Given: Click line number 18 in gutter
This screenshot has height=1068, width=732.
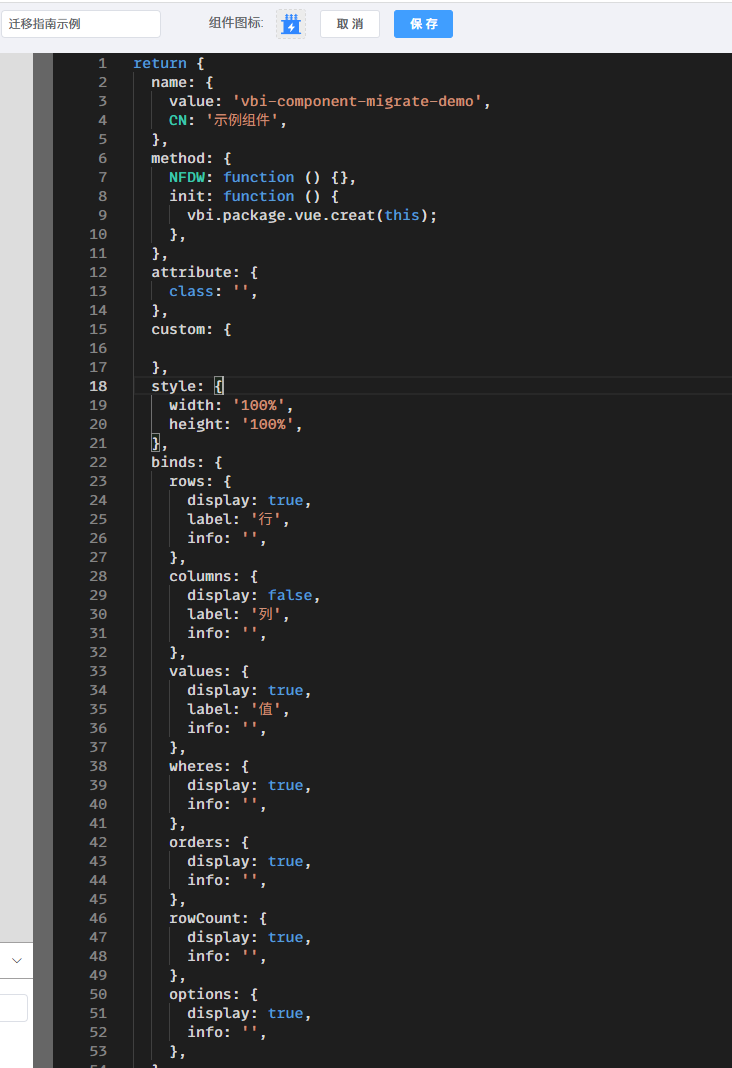Looking at the screenshot, I should pyautogui.click(x=98, y=386).
